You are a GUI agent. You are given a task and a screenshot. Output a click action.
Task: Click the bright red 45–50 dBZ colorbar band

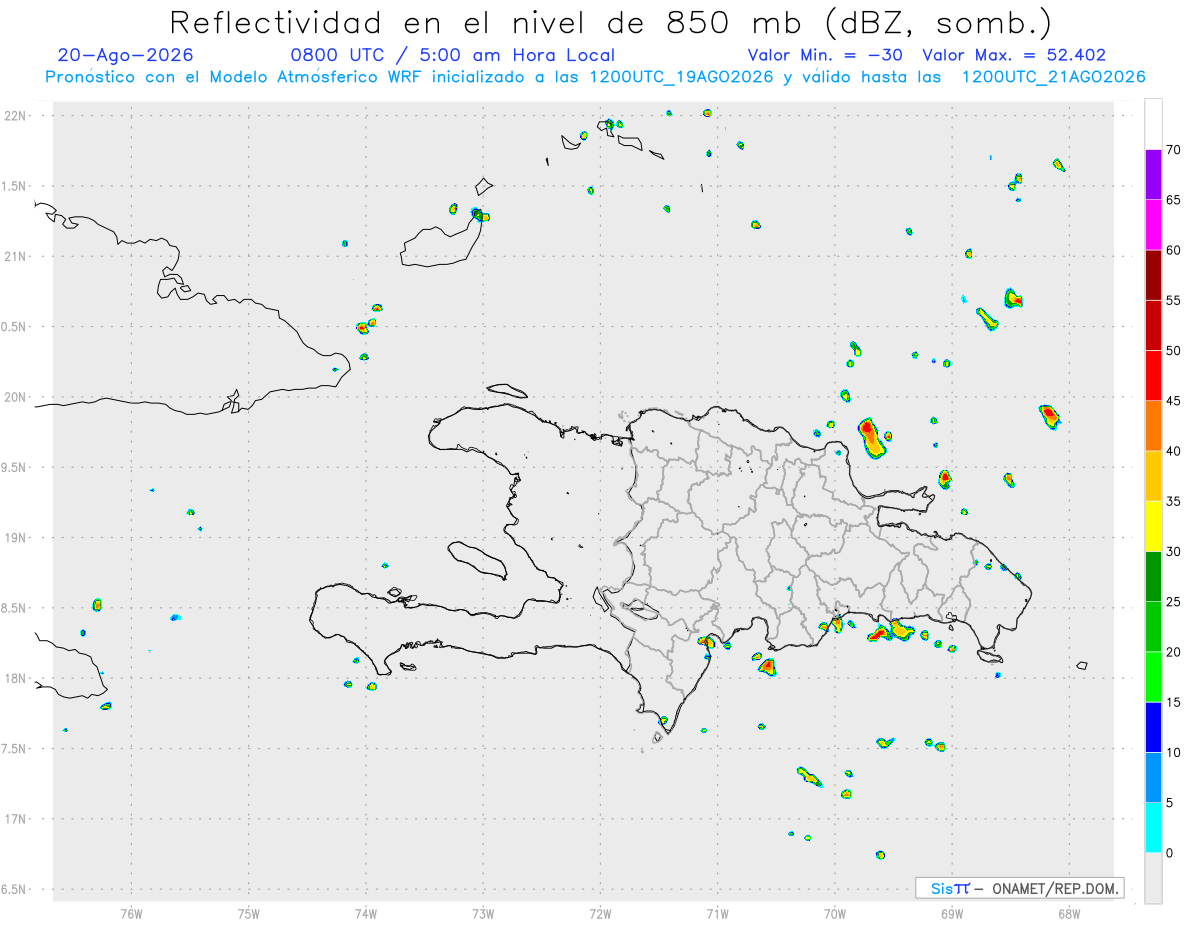pos(1153,376)
